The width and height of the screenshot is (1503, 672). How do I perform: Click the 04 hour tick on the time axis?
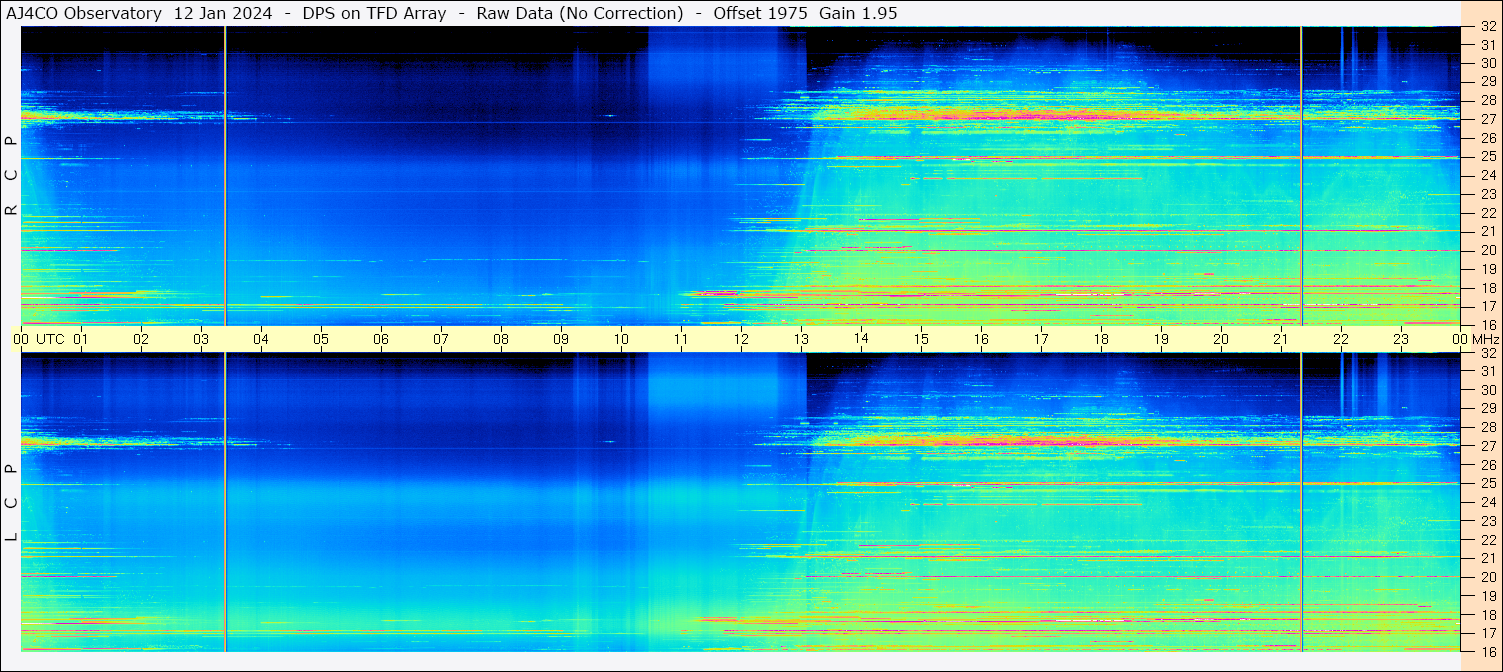261,339
